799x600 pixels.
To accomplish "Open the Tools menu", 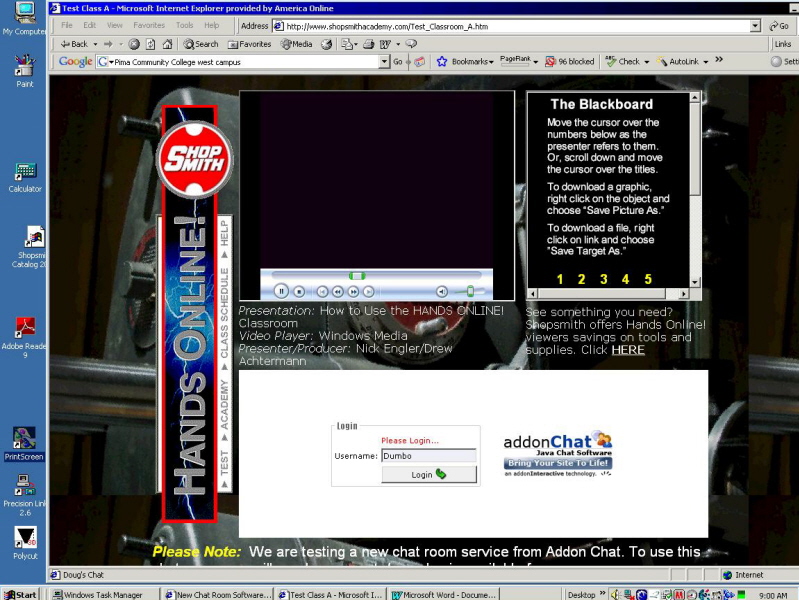I will 184,25.
